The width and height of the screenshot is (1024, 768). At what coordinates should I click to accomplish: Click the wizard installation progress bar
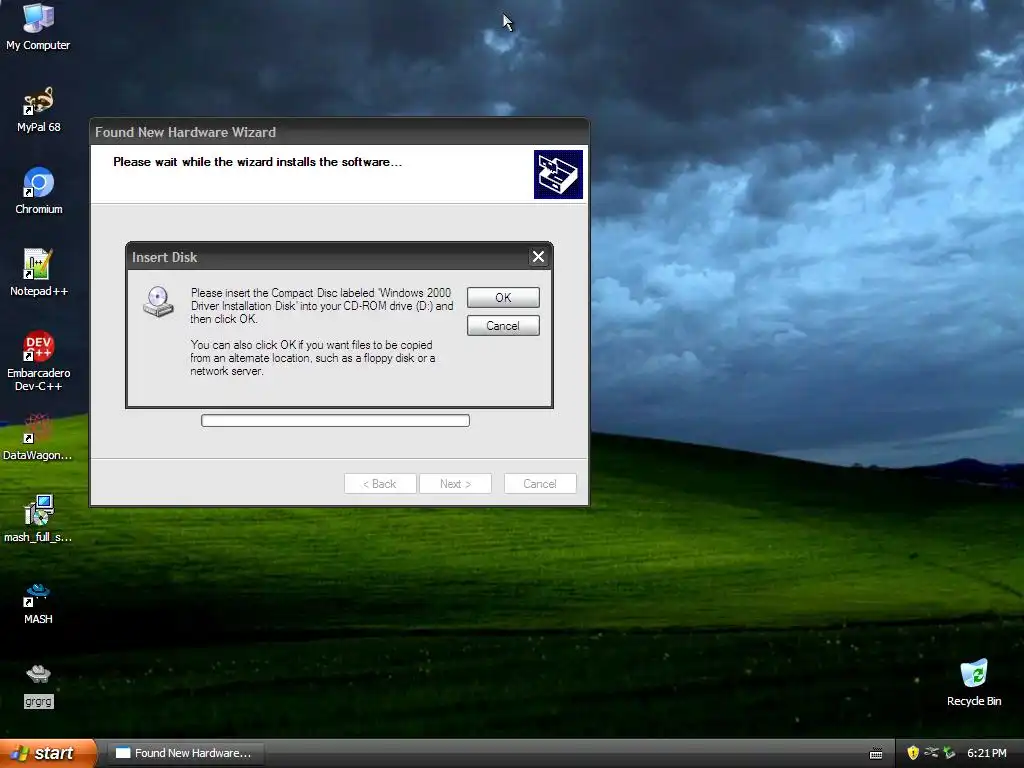click(335, 420)
